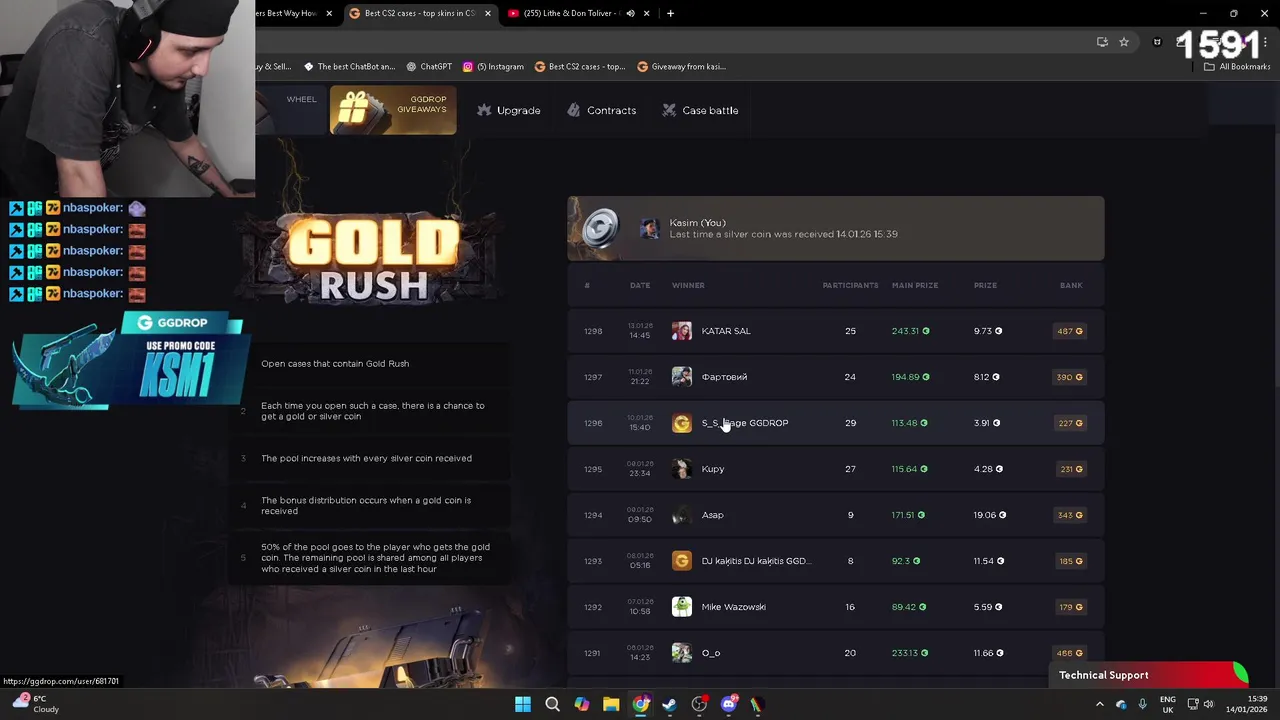Open DJ kakjtis winner profile
The width and height of the screenshot is (1280, 720).
pos(755,561)
